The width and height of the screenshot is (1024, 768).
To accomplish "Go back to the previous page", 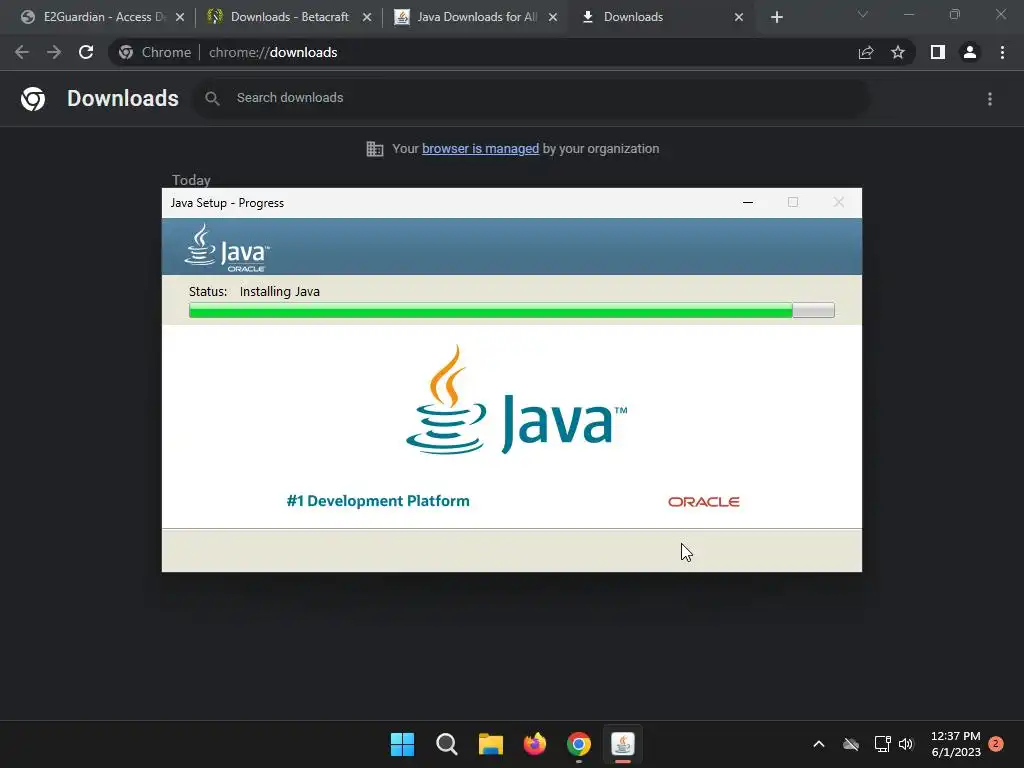I will (22, 52).
